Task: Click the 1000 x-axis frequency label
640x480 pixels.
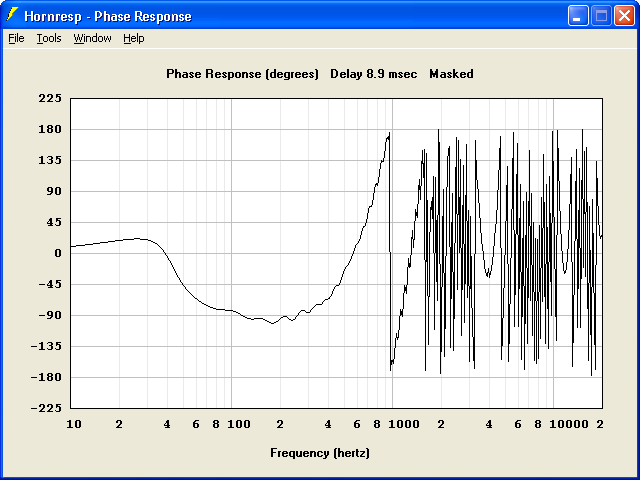Action: 404,424
